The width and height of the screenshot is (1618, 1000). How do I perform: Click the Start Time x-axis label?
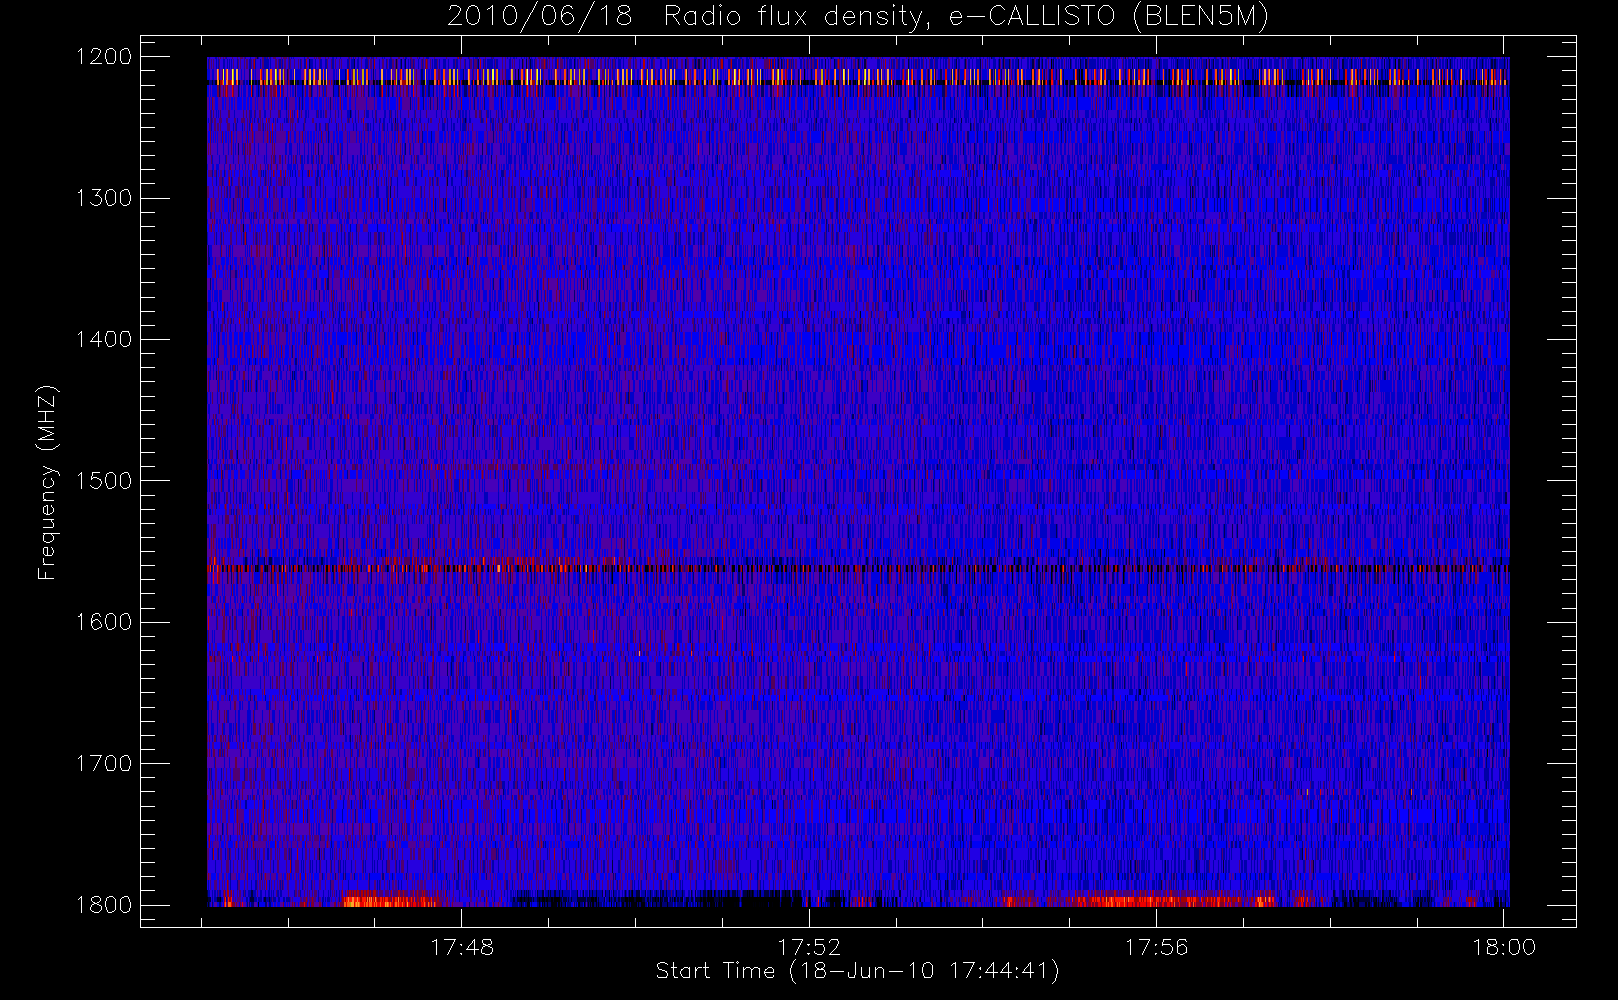[x=858, y=971]
